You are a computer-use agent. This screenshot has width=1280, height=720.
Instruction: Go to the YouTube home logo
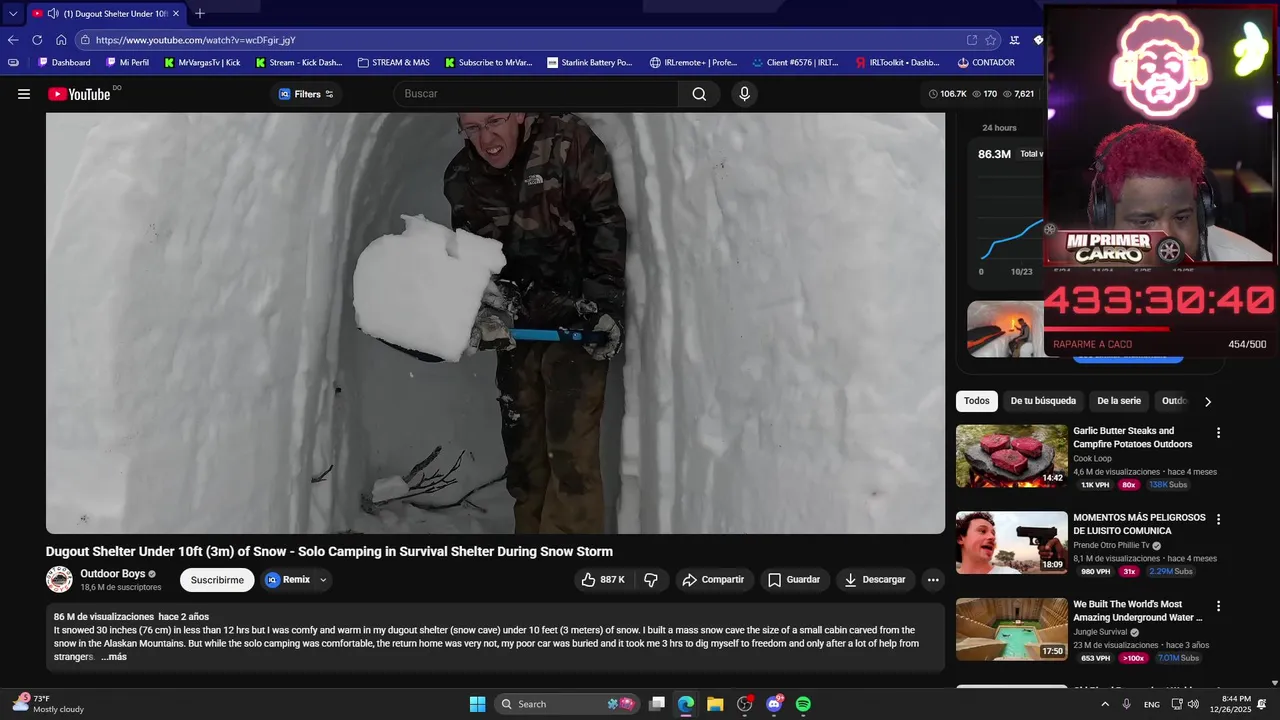click(x=79, y=94)
